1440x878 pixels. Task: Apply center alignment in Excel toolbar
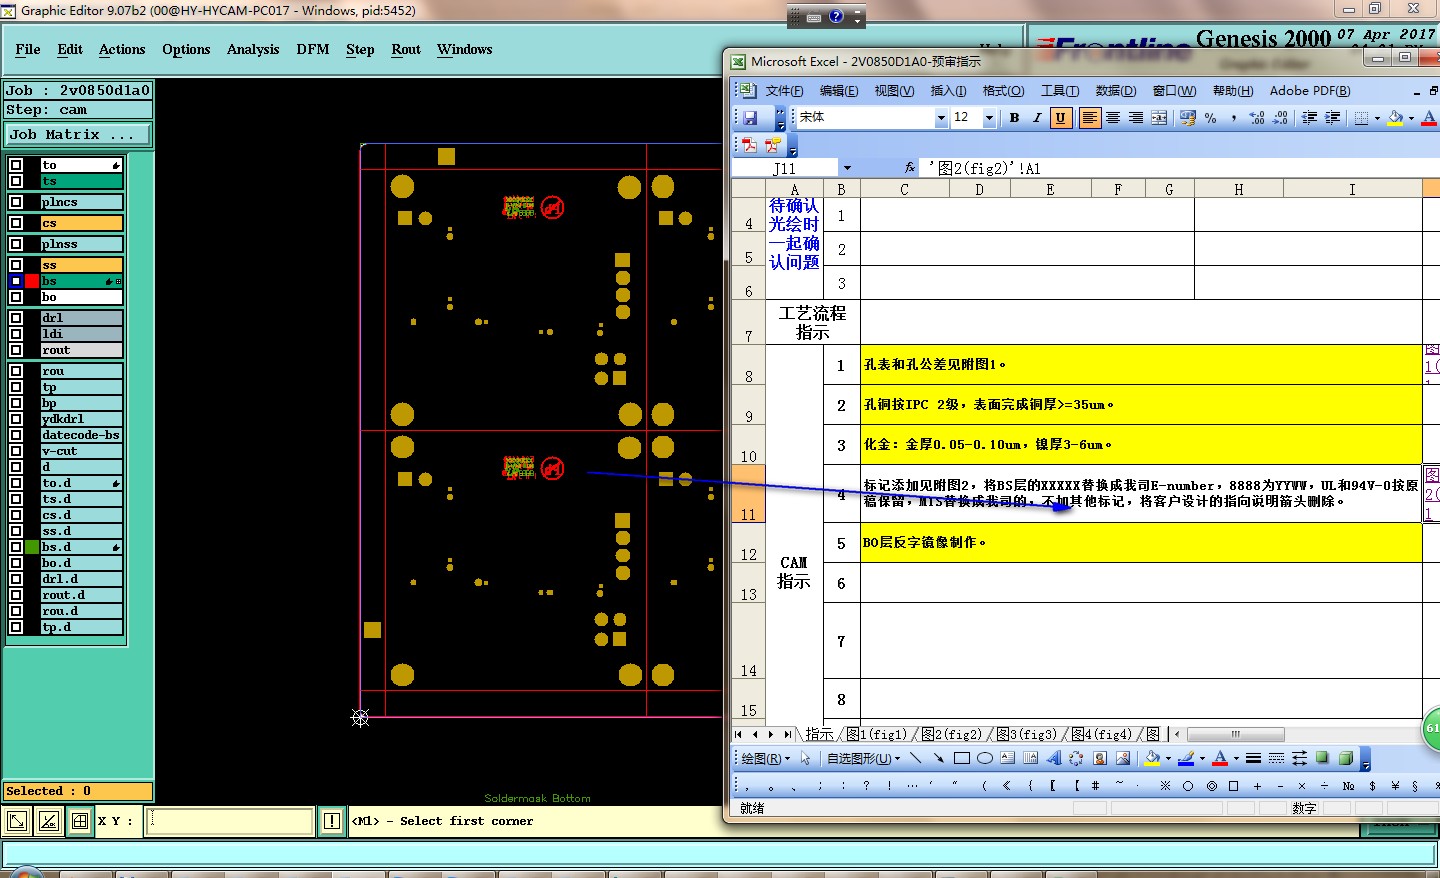pos(1113,118)
